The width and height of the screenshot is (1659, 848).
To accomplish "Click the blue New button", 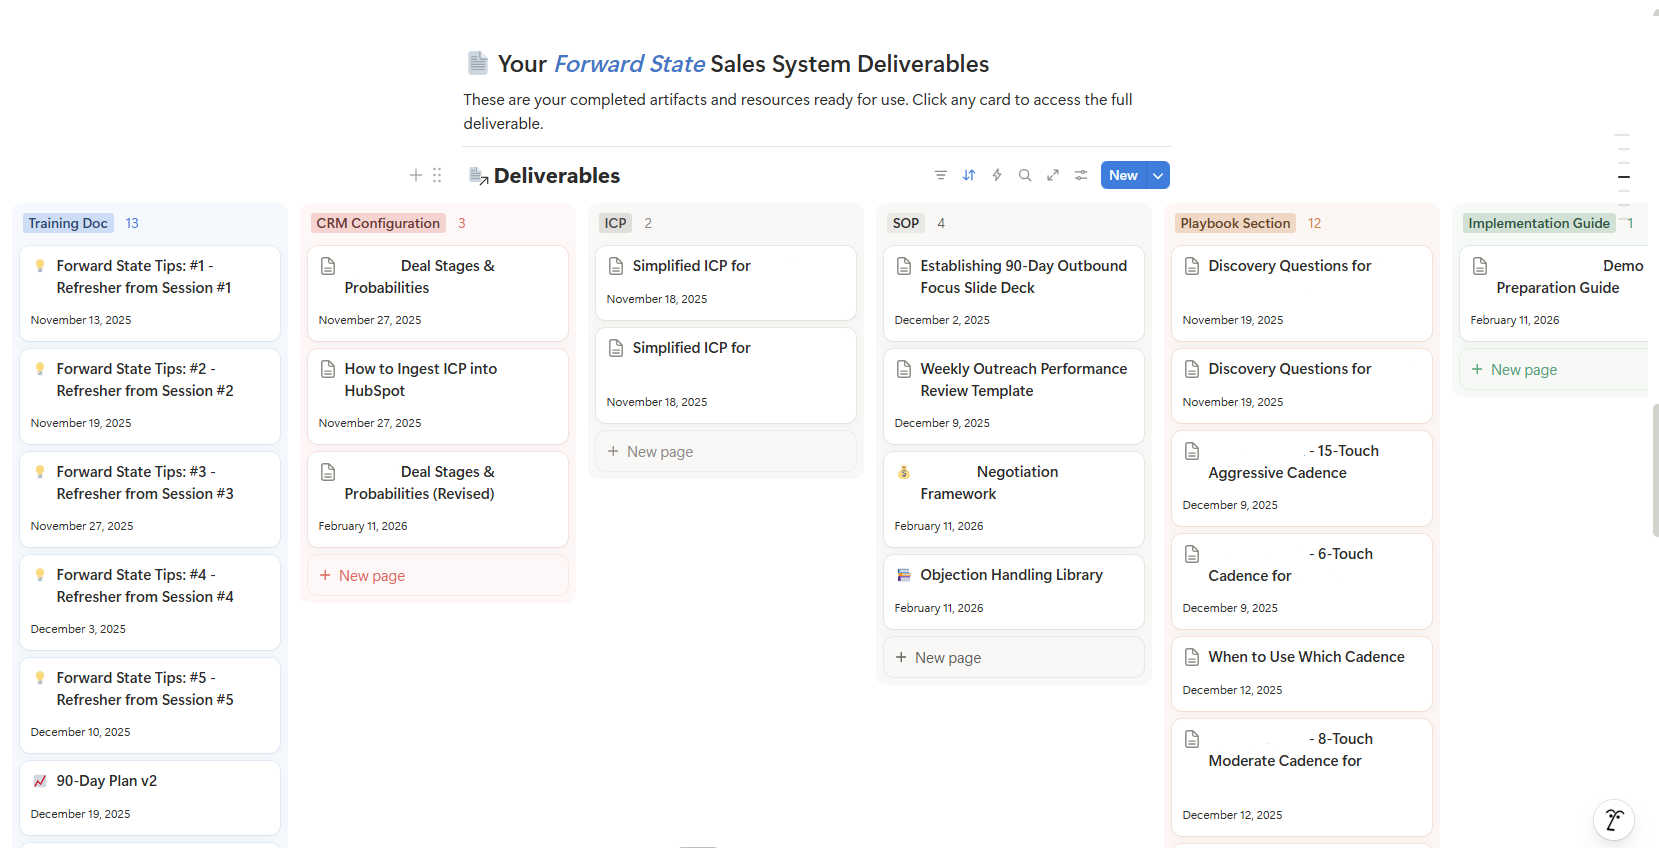I will 1123,175.
